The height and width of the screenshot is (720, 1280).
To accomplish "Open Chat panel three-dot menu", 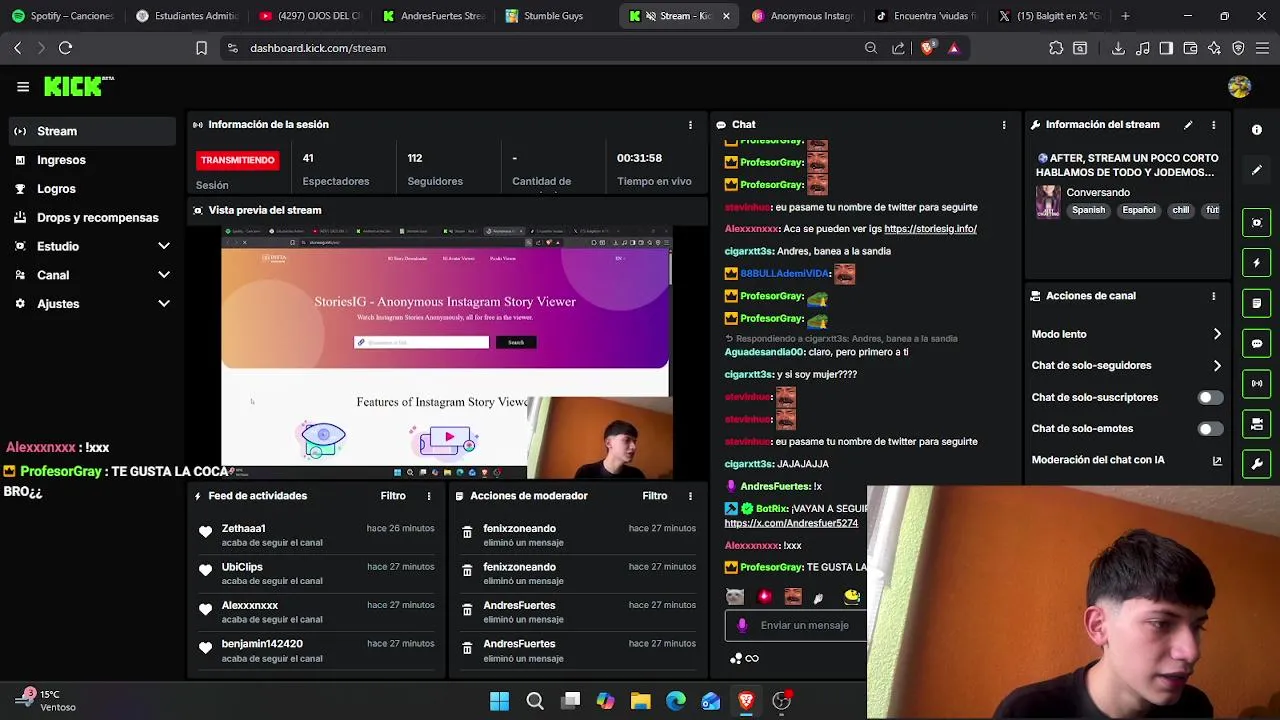I will coord(1004,125).
